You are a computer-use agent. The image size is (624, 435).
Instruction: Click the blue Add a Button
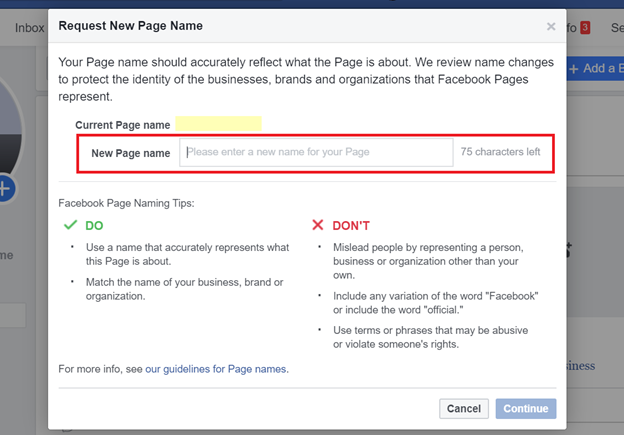pos(596,68)
